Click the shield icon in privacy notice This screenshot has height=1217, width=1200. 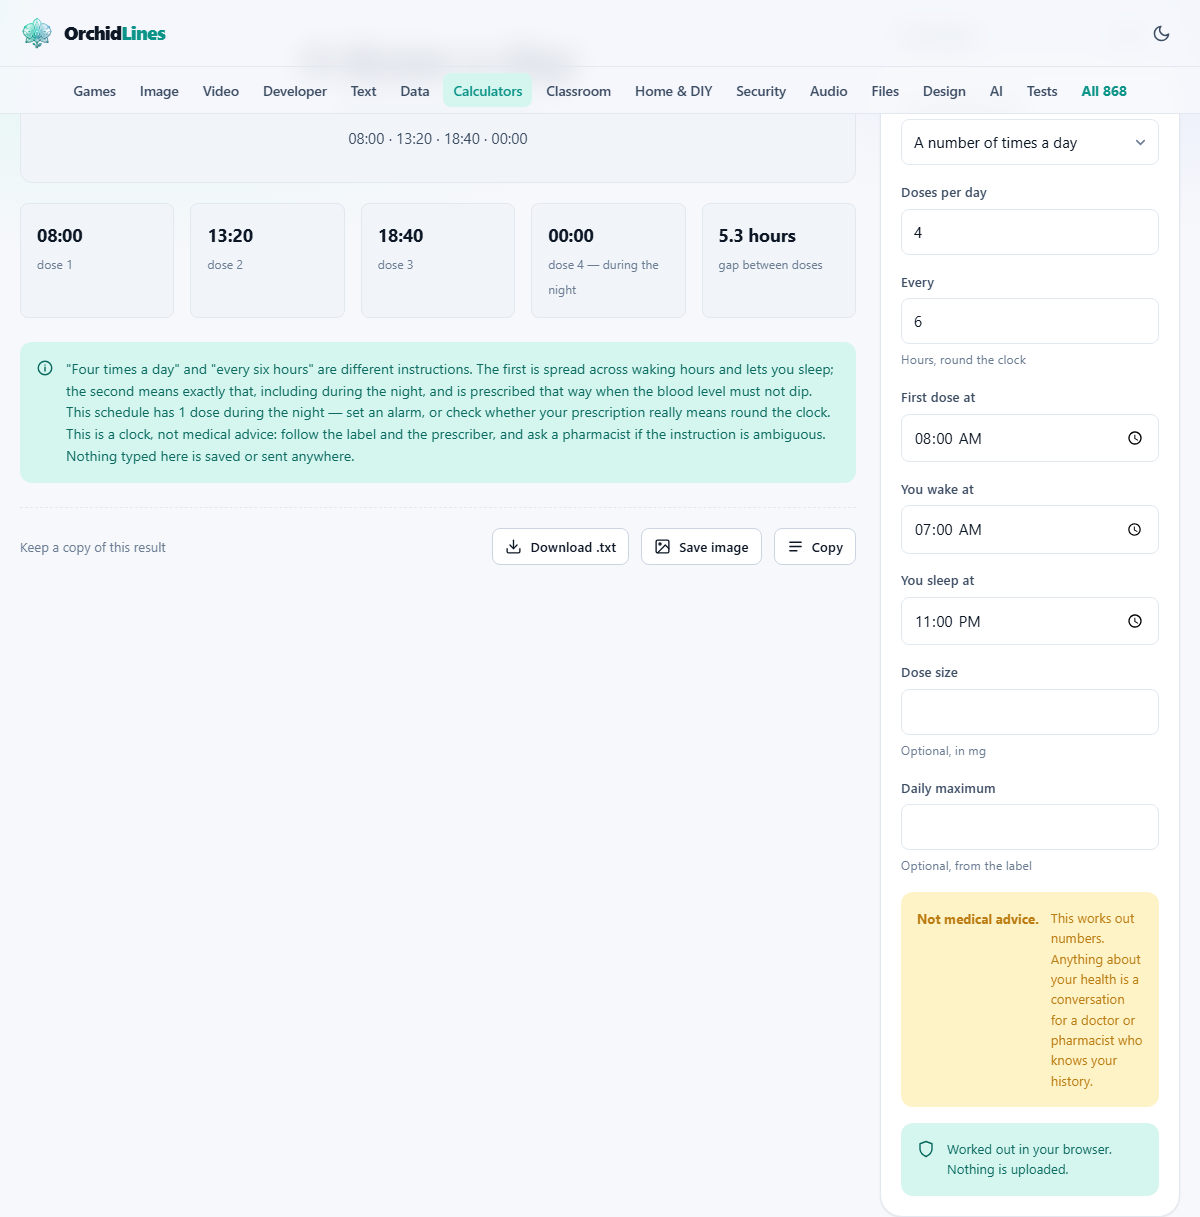(926, 1149)
